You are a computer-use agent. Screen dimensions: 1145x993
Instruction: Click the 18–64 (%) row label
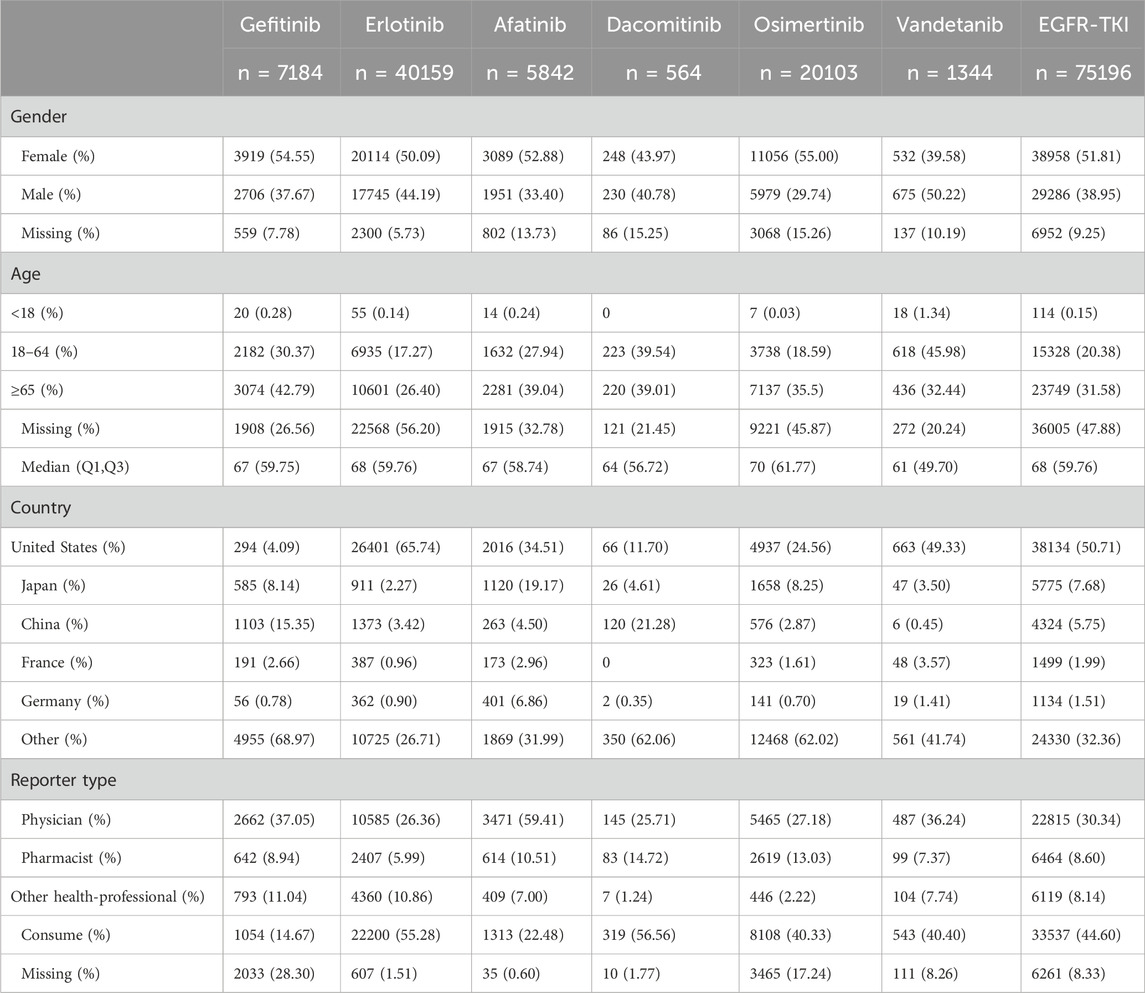coord(45,352)
